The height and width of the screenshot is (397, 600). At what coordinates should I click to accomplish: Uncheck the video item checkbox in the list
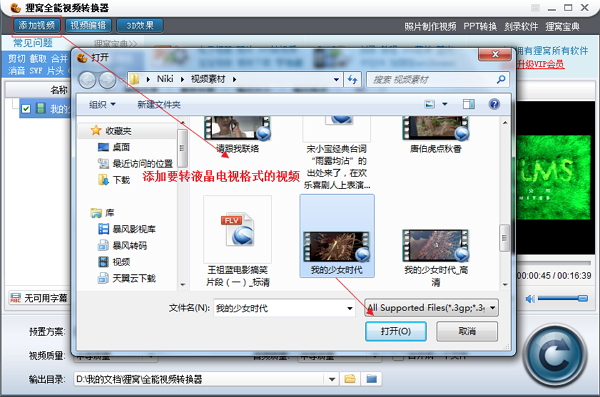coord(26,109)
